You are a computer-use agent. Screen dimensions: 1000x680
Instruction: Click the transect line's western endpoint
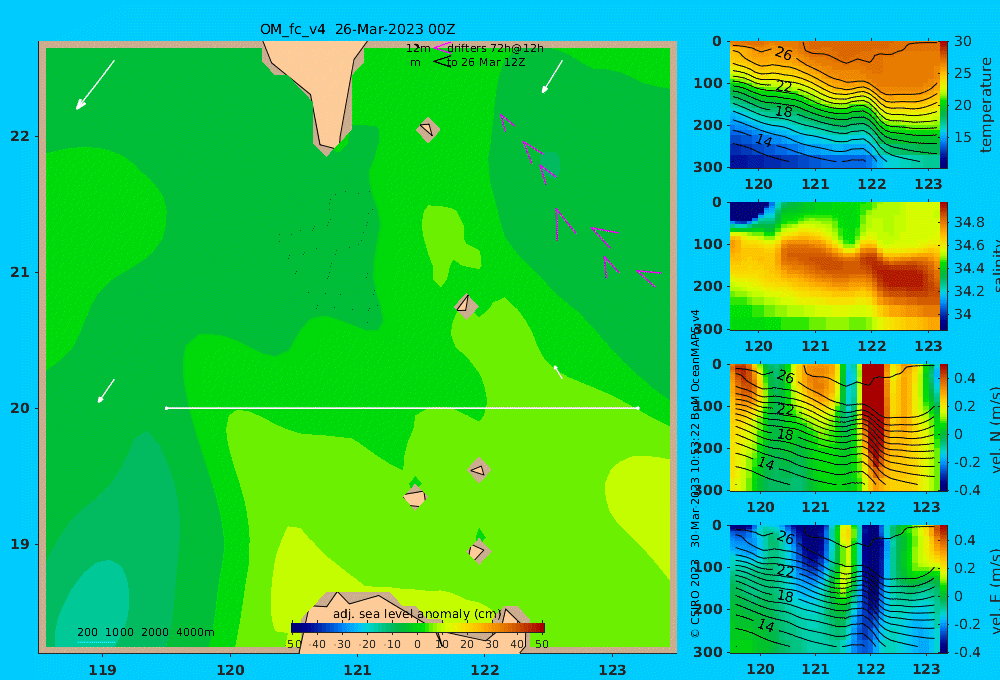(166, 408)
